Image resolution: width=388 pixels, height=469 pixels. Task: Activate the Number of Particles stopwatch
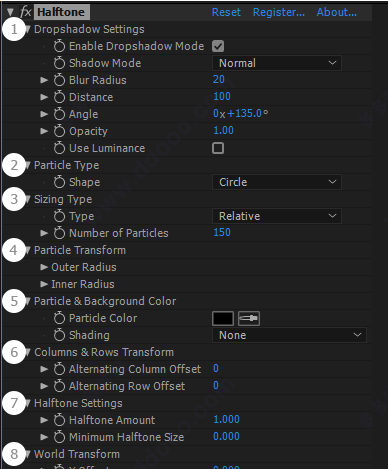59,233
